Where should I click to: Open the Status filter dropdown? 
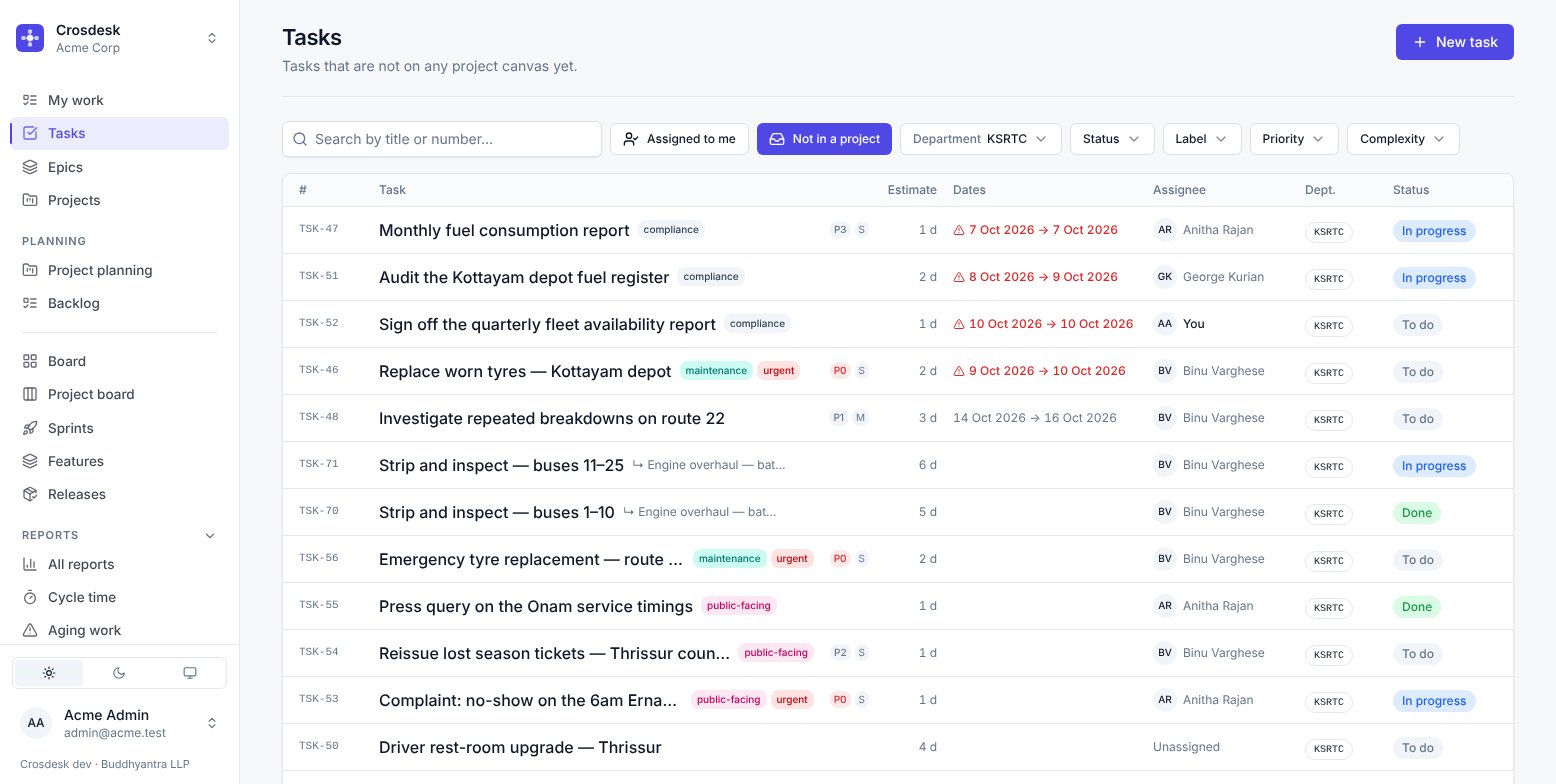click(x=1112, y=139)
